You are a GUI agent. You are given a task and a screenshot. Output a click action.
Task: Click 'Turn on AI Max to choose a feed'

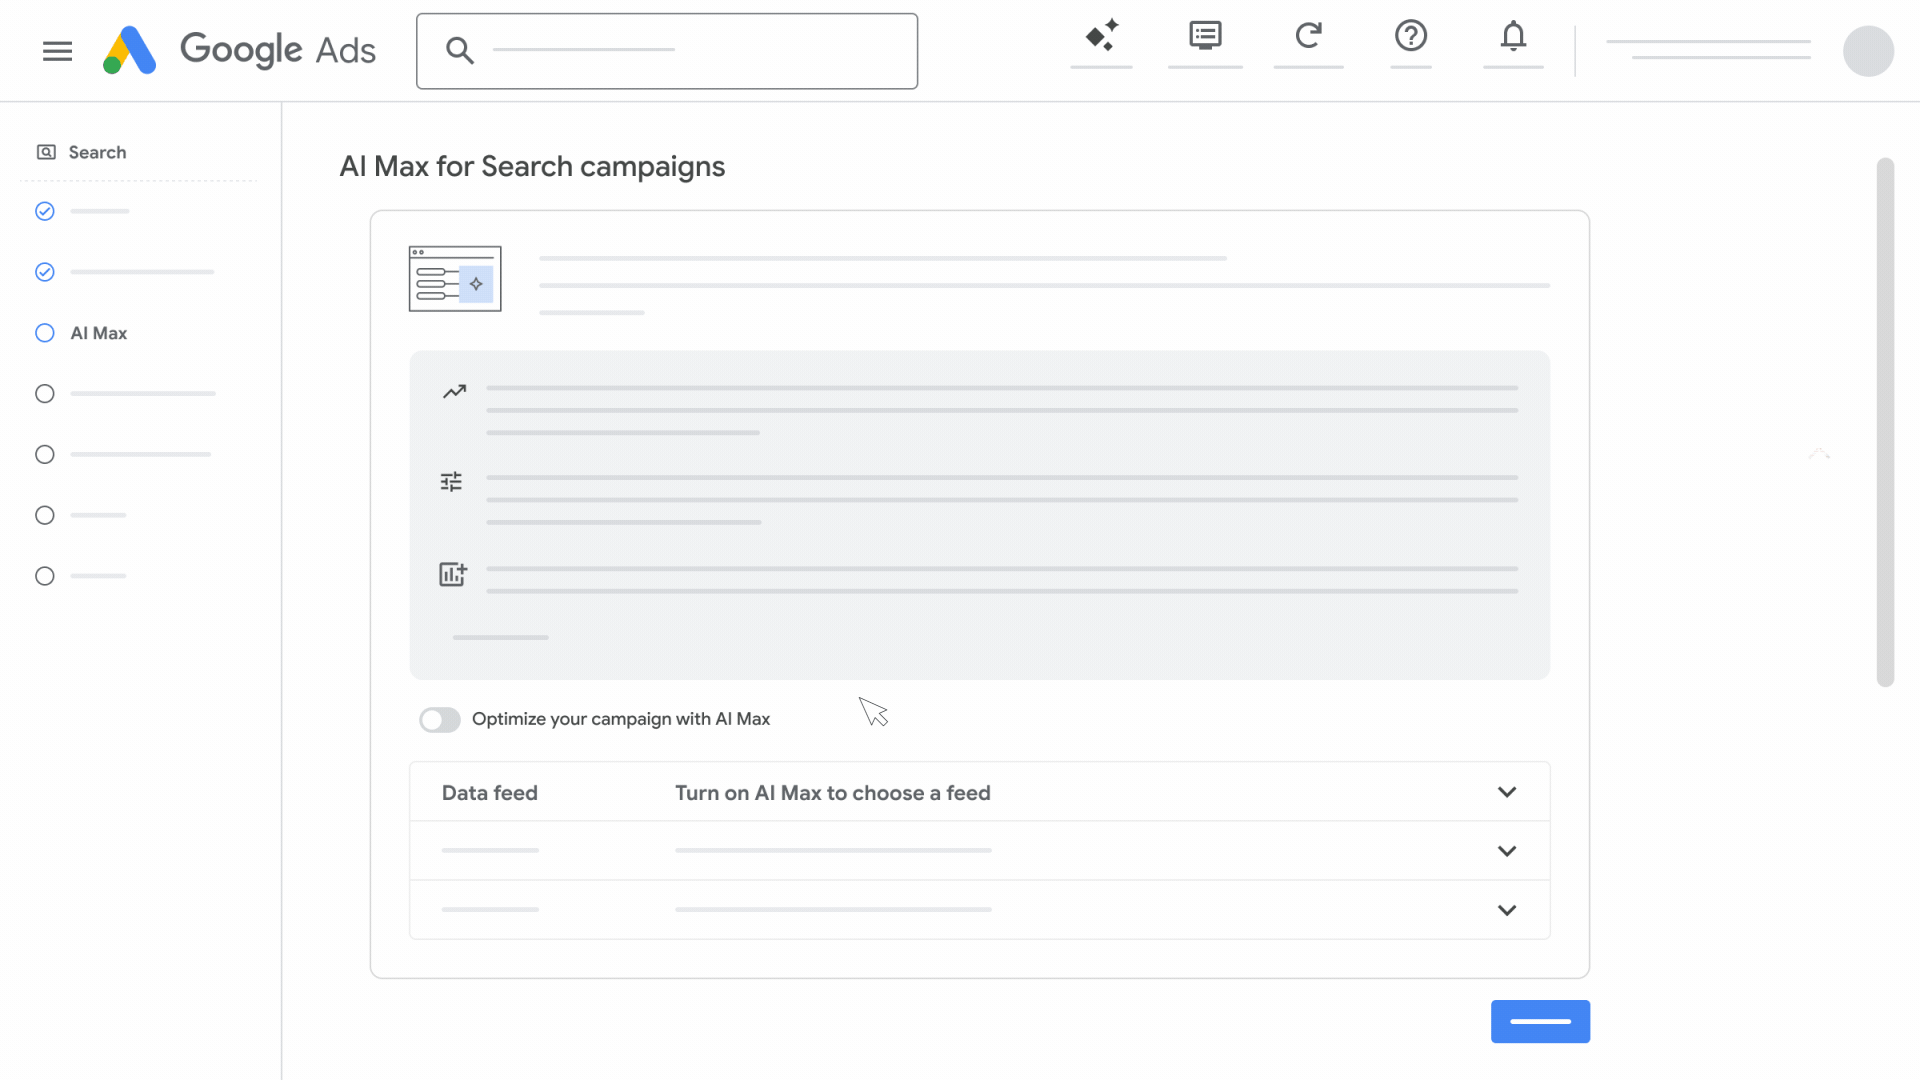(x=833, y=793)
